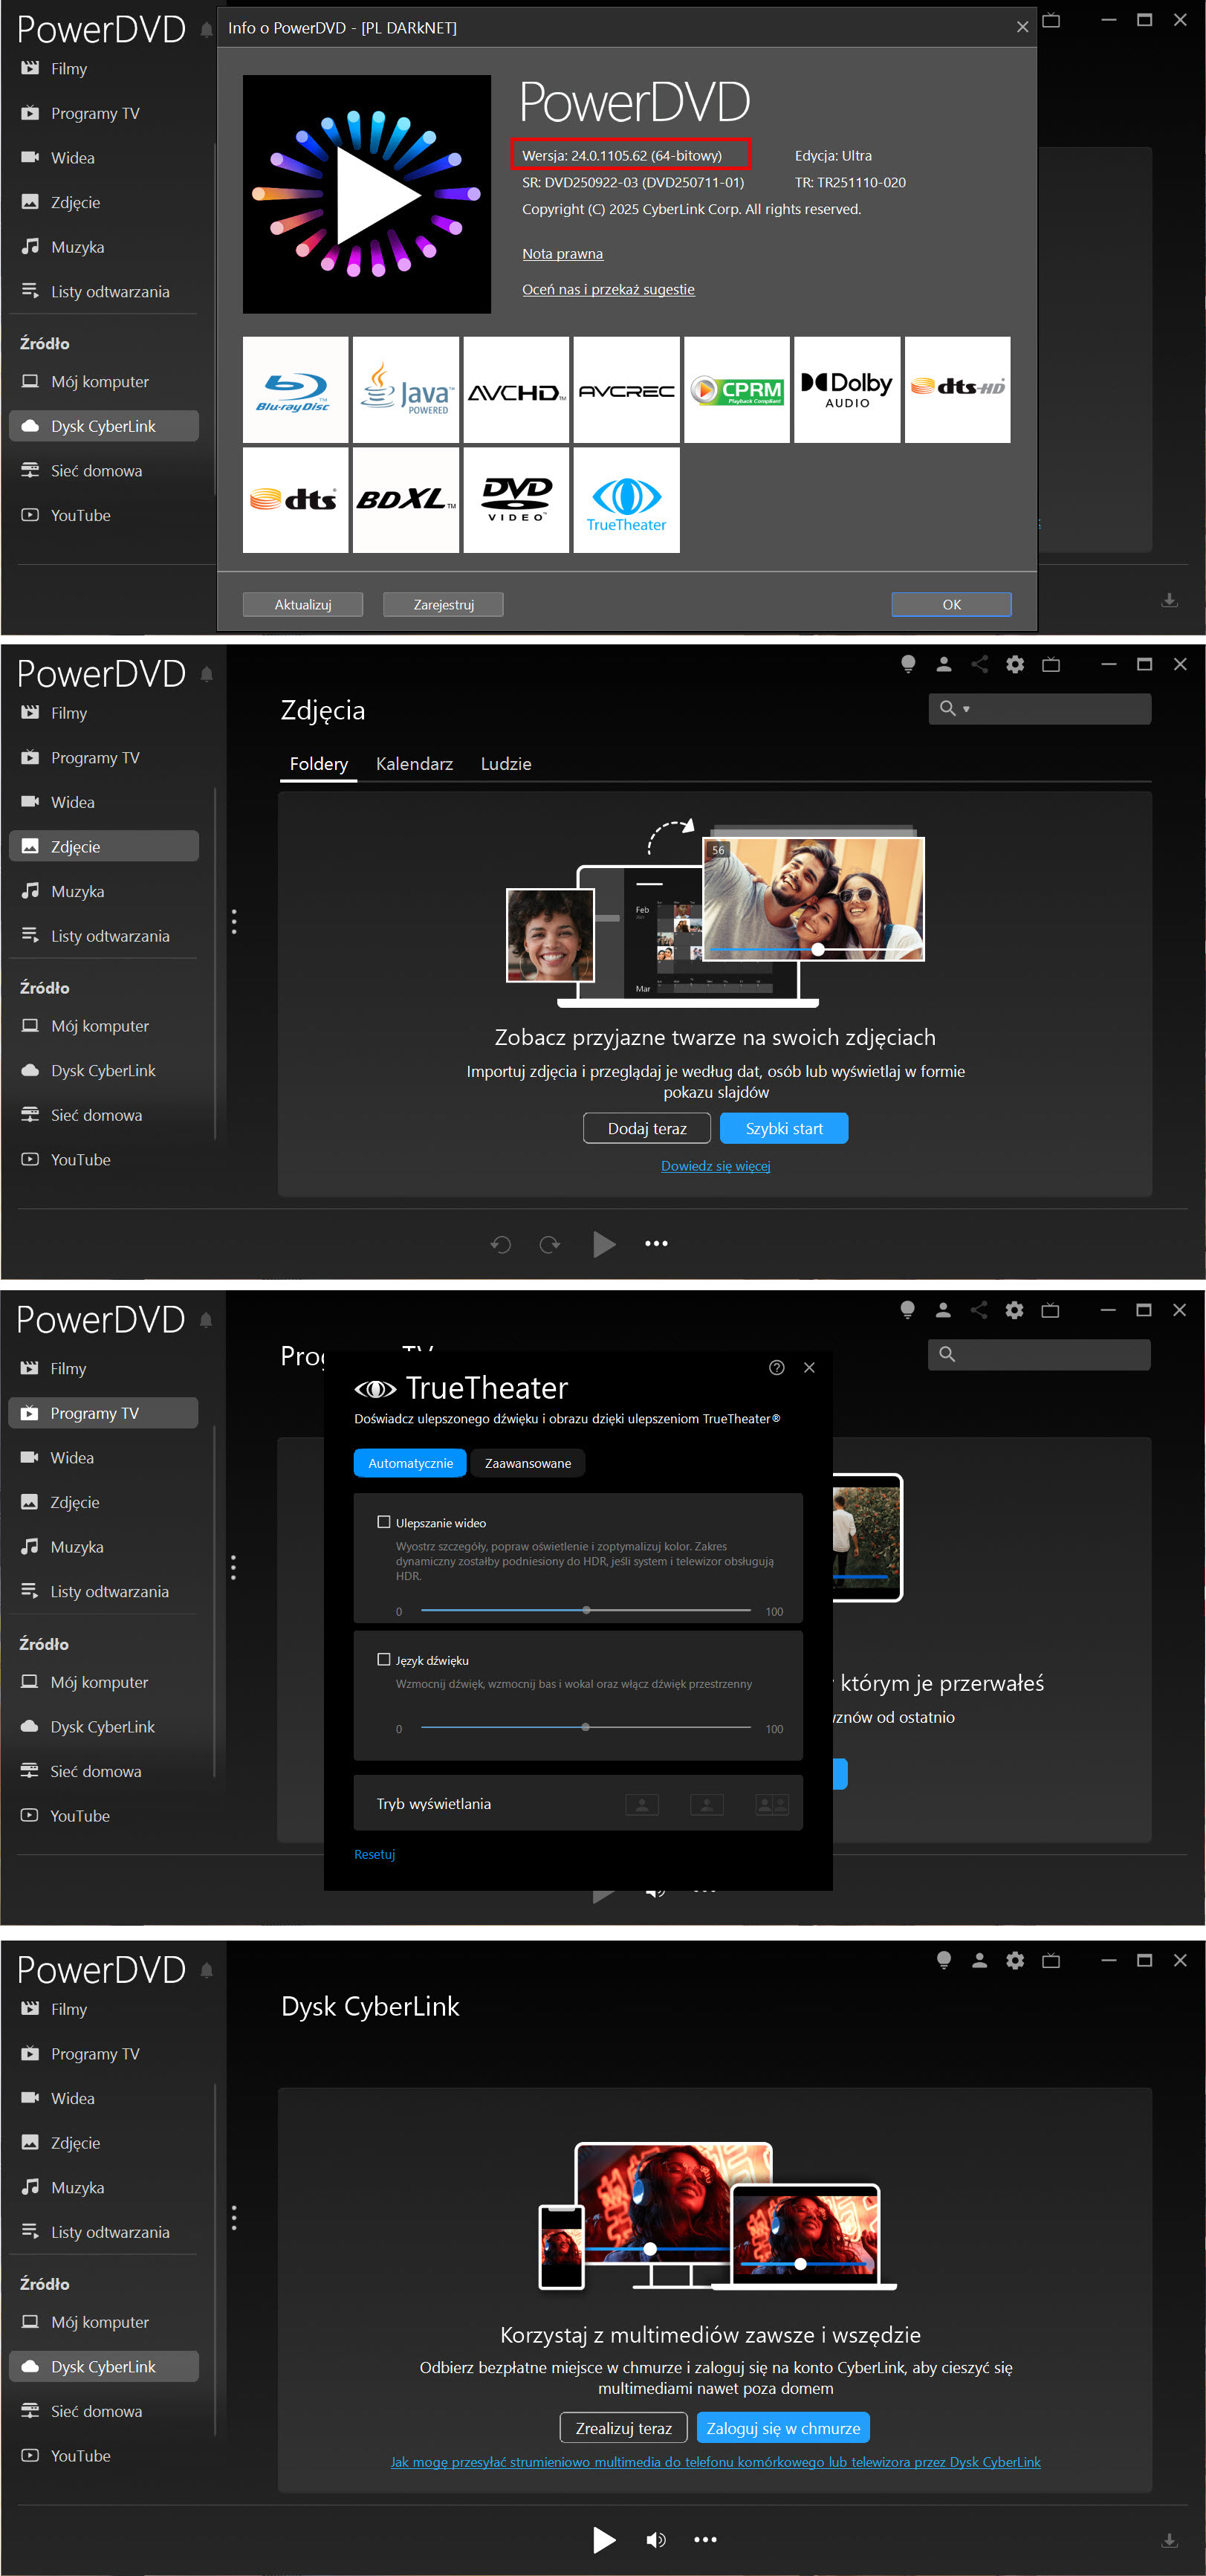Select the split-view Tryb wyświetlania mode icon
Image resolution: width=1206 pixels, height=2576 pixels.
click(x=772, y=1804)
